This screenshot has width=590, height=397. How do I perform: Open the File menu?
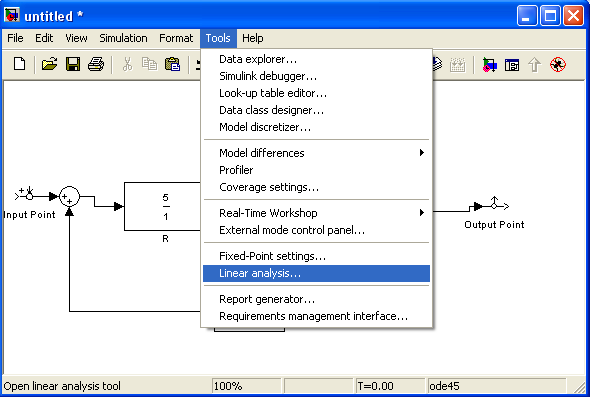(x=15, y=38)
